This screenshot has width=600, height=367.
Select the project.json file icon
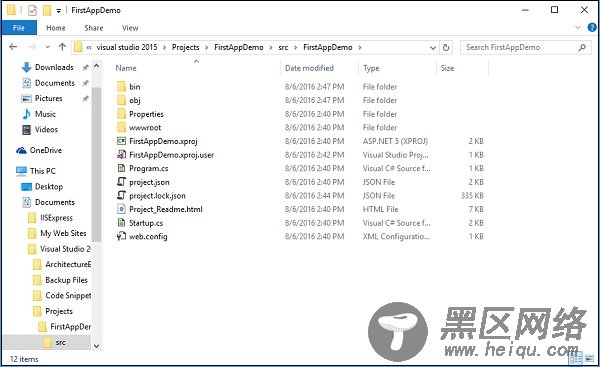point(121,182)
